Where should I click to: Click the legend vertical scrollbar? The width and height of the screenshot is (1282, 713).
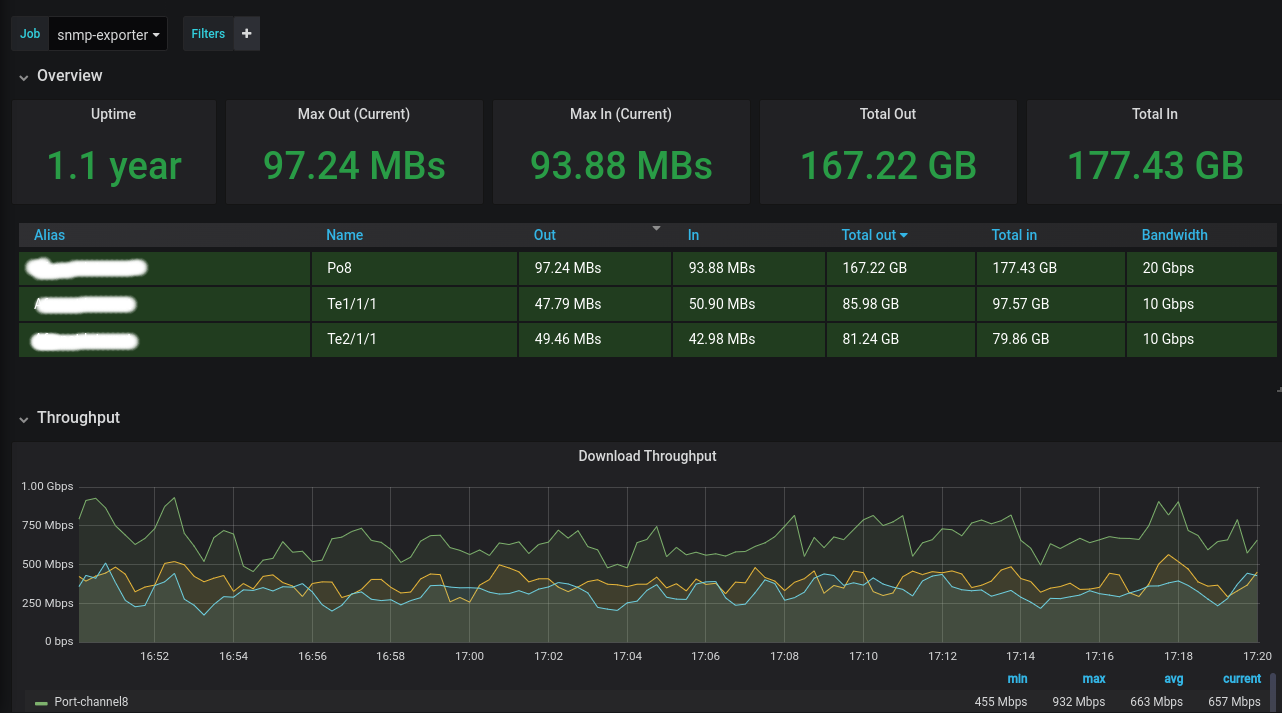click(1272, 692)
